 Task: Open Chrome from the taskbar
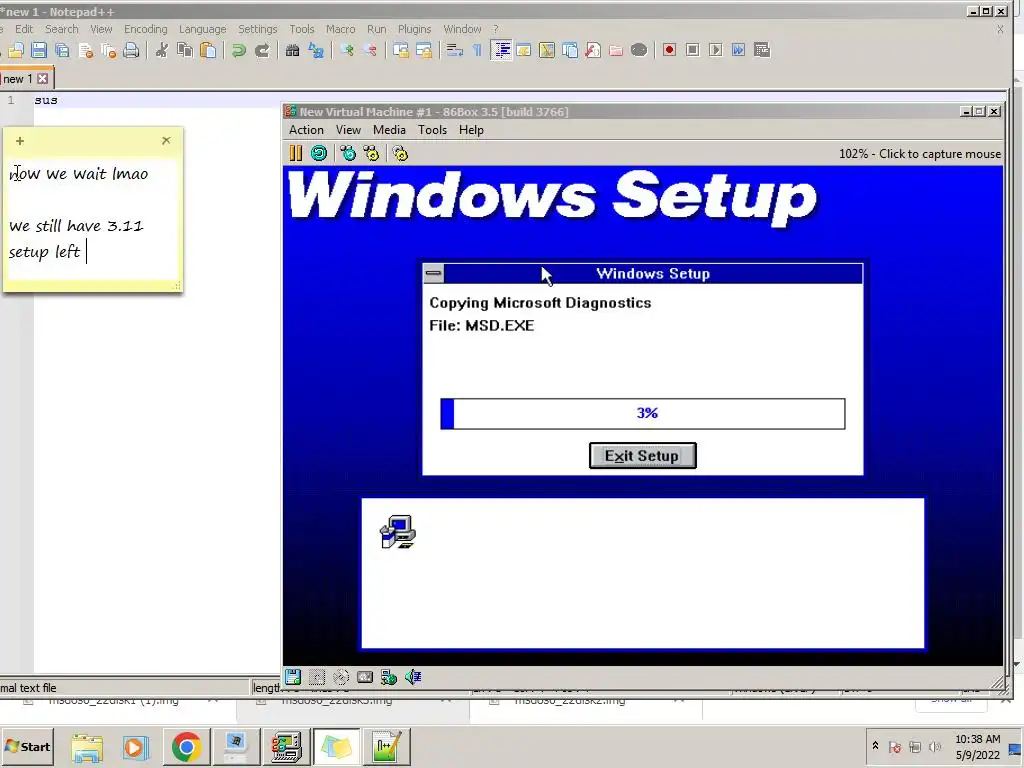coord(186,746)
